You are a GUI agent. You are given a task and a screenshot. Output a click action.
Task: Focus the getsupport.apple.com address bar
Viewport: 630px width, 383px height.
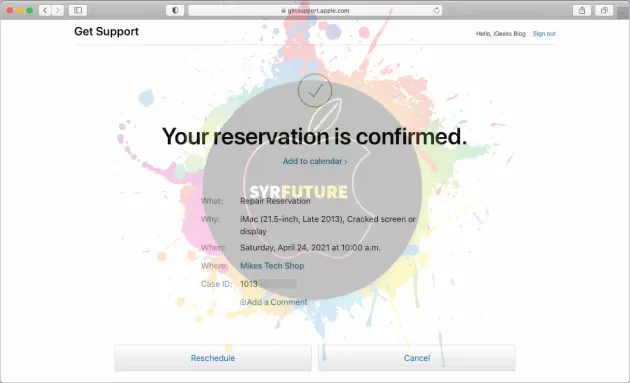[x=315, y=10]
